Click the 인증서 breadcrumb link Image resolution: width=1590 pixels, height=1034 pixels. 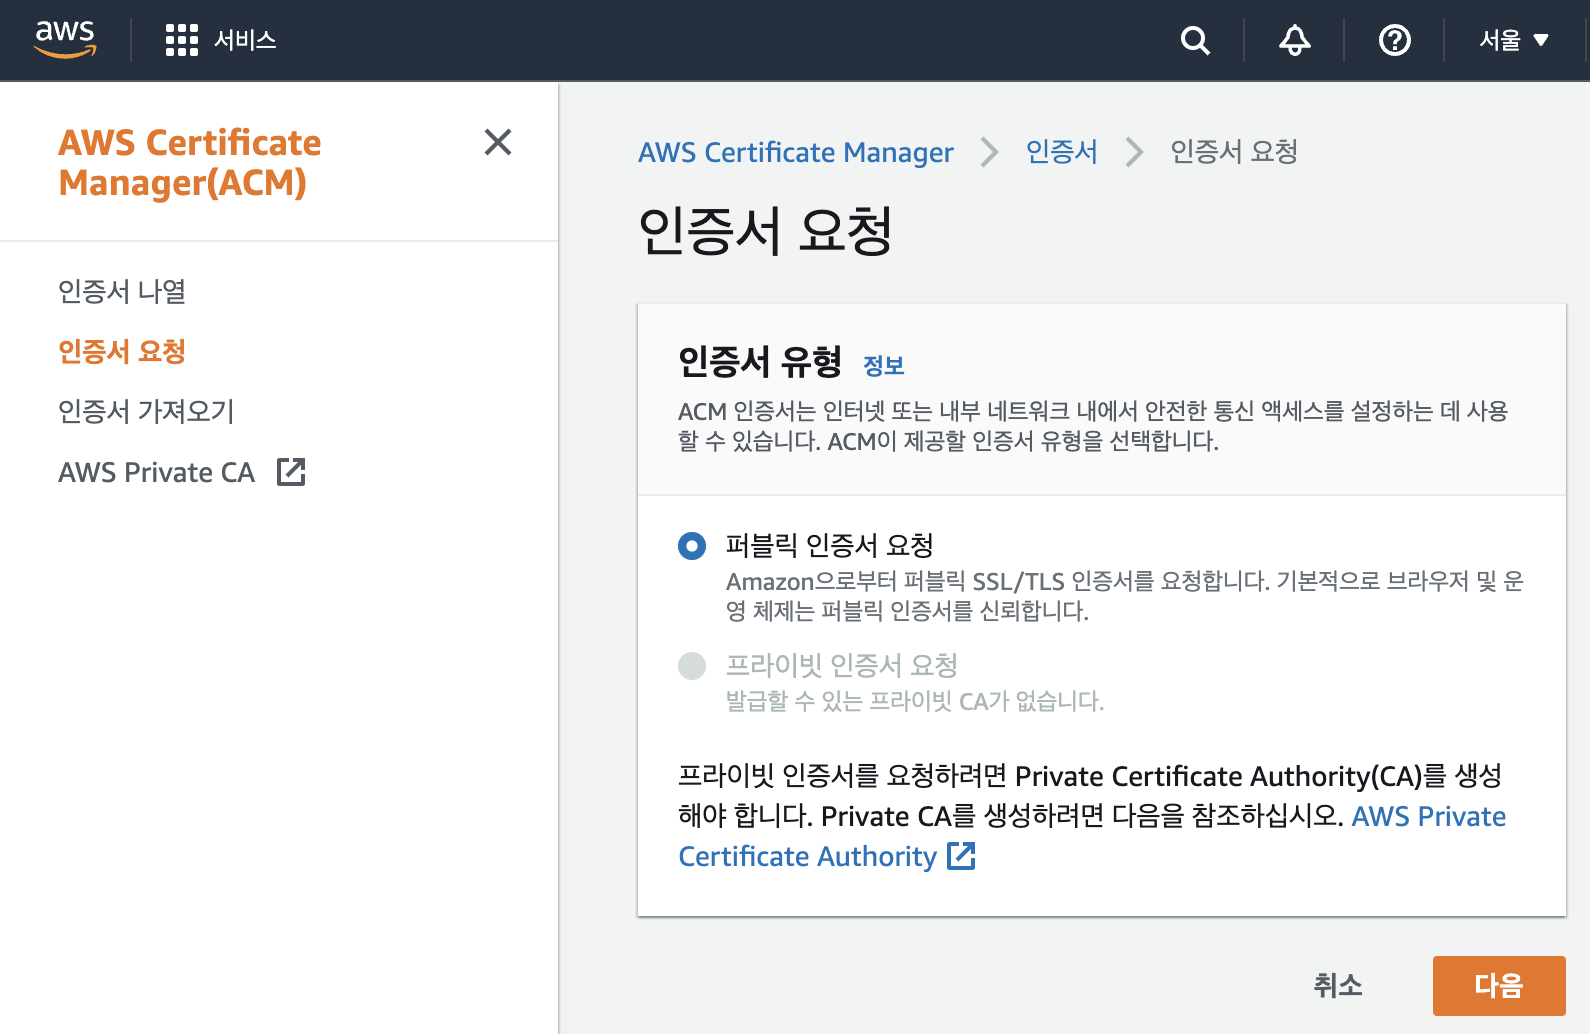pos(1062,152)
